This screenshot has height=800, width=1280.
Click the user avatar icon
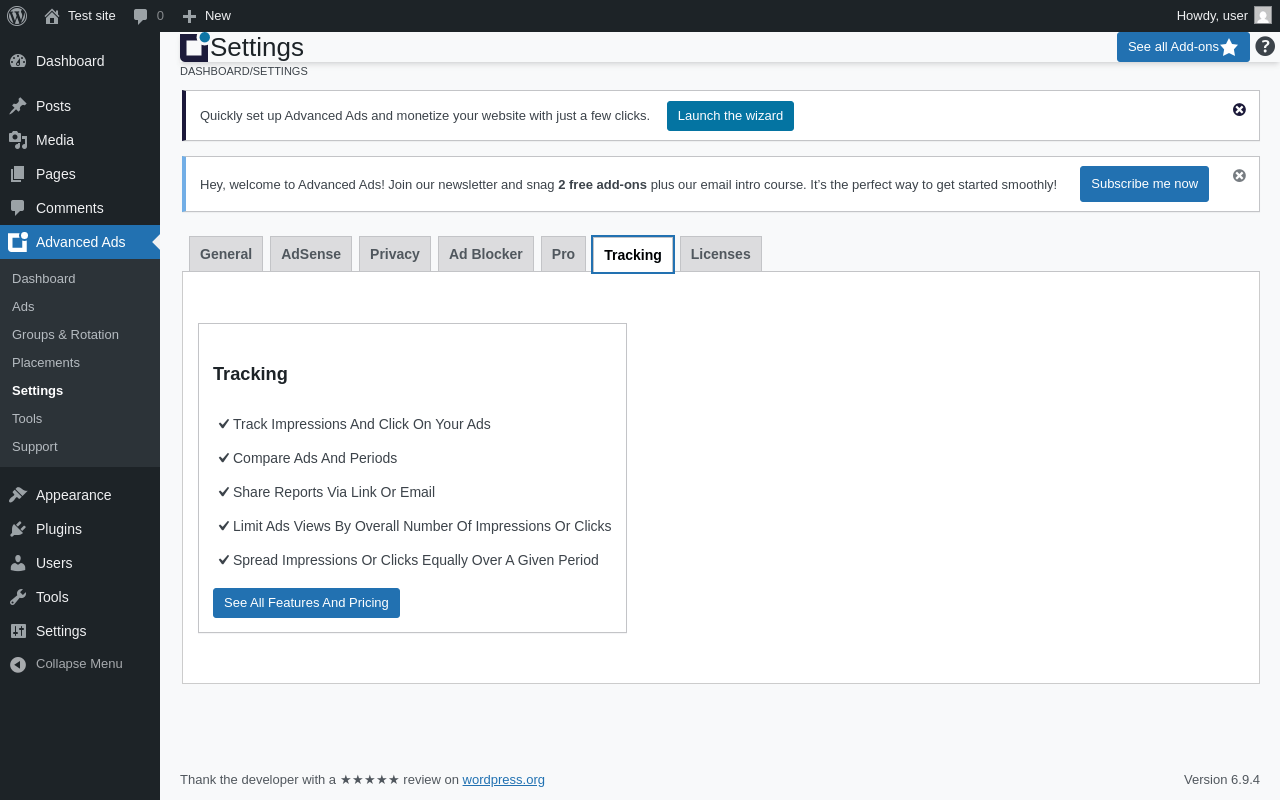pyautogui.click(x=1263, y=15)
